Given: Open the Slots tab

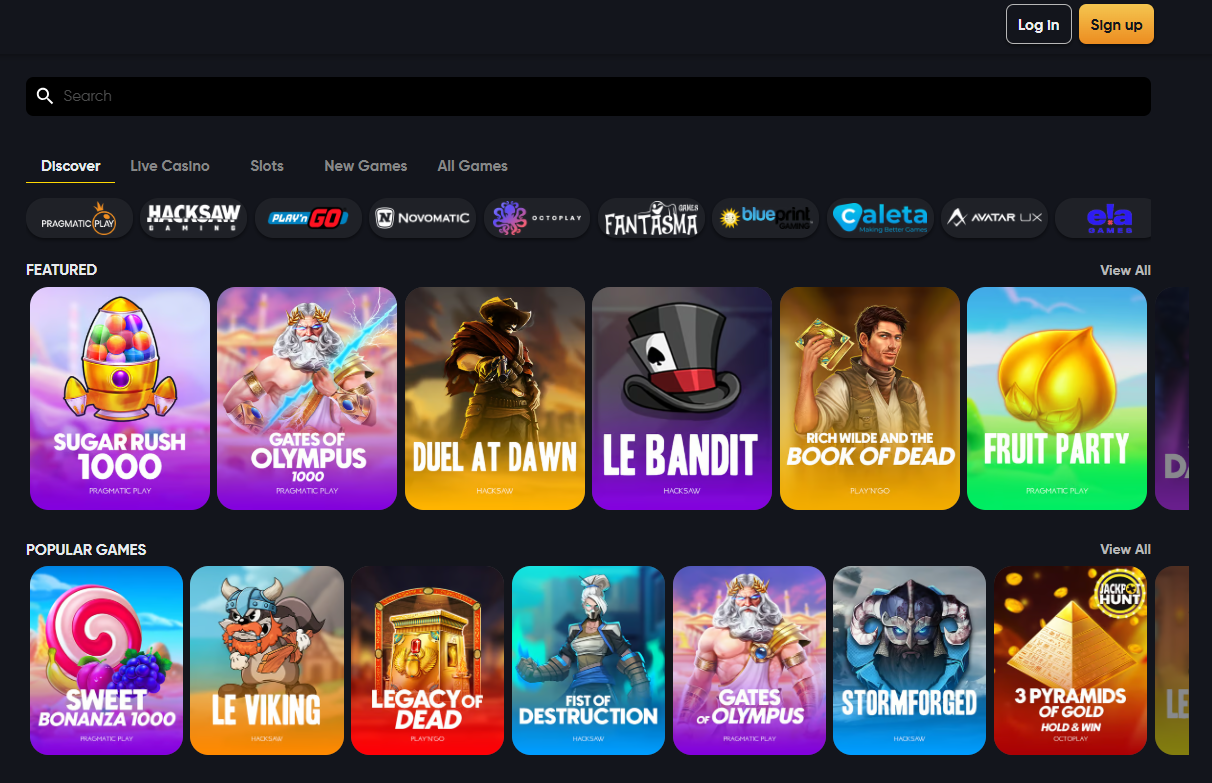Looking at the screenshot, I should click(x=267, y=166).
